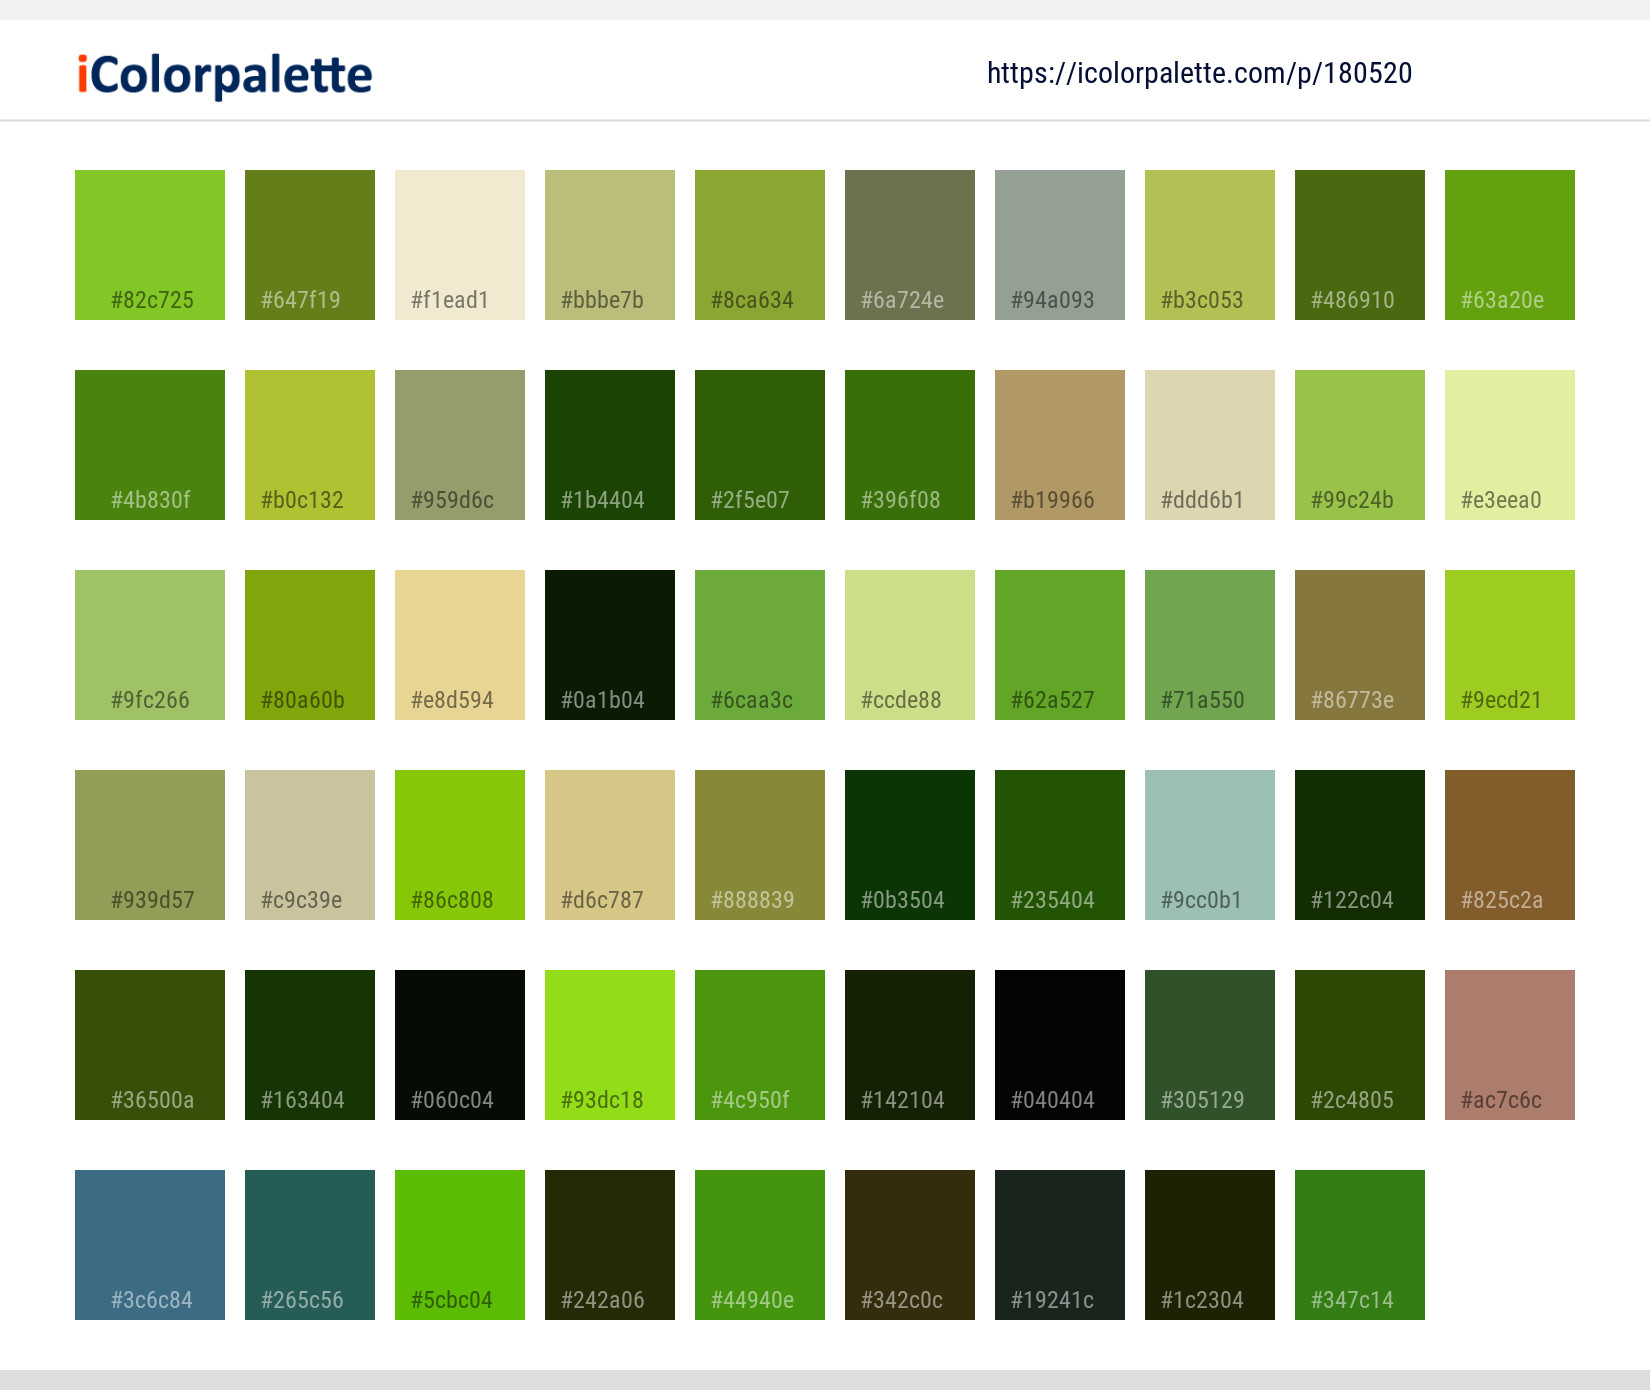Click the iColorpalette logo
This screenshot has width=1650, height=1390.
[x=225, y=75]
